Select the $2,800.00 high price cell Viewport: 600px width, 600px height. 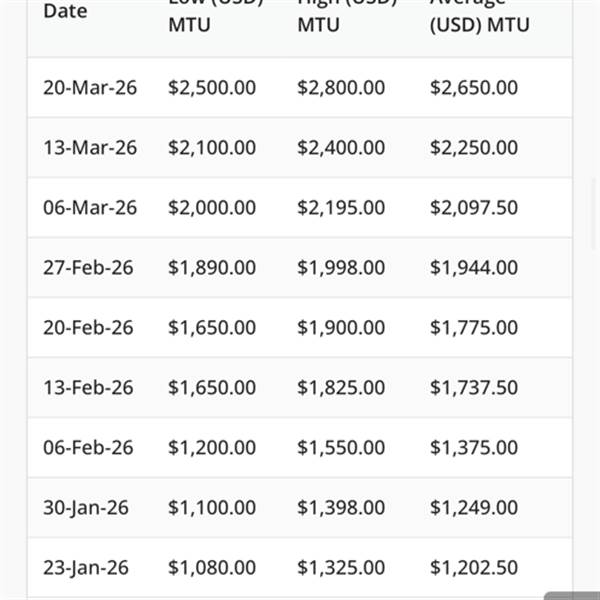pyautogui.click(x=341, y=88)
